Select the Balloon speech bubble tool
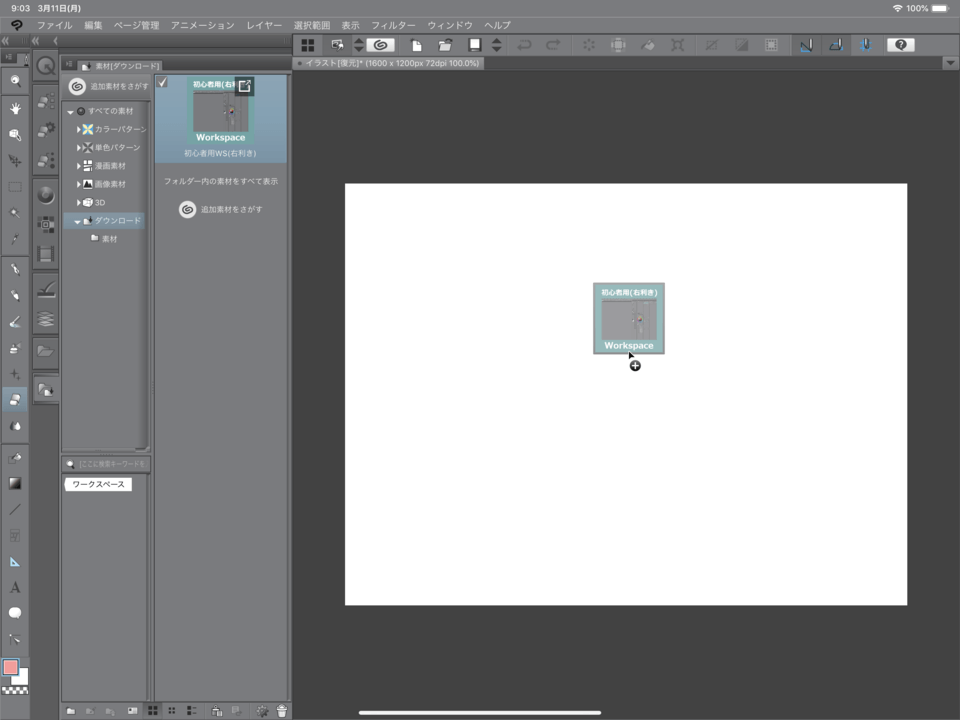Viewport: 960px width, 720px height. point(15,613)
